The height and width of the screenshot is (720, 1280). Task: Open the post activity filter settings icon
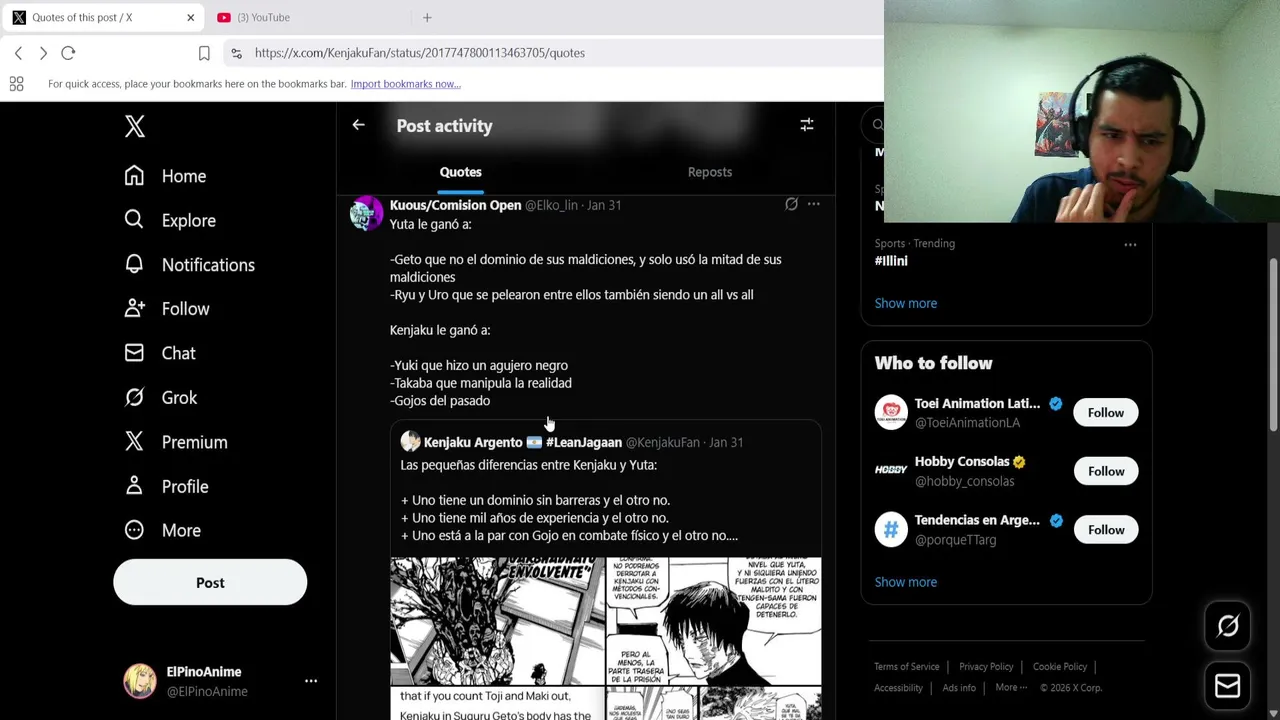[807, 125]
